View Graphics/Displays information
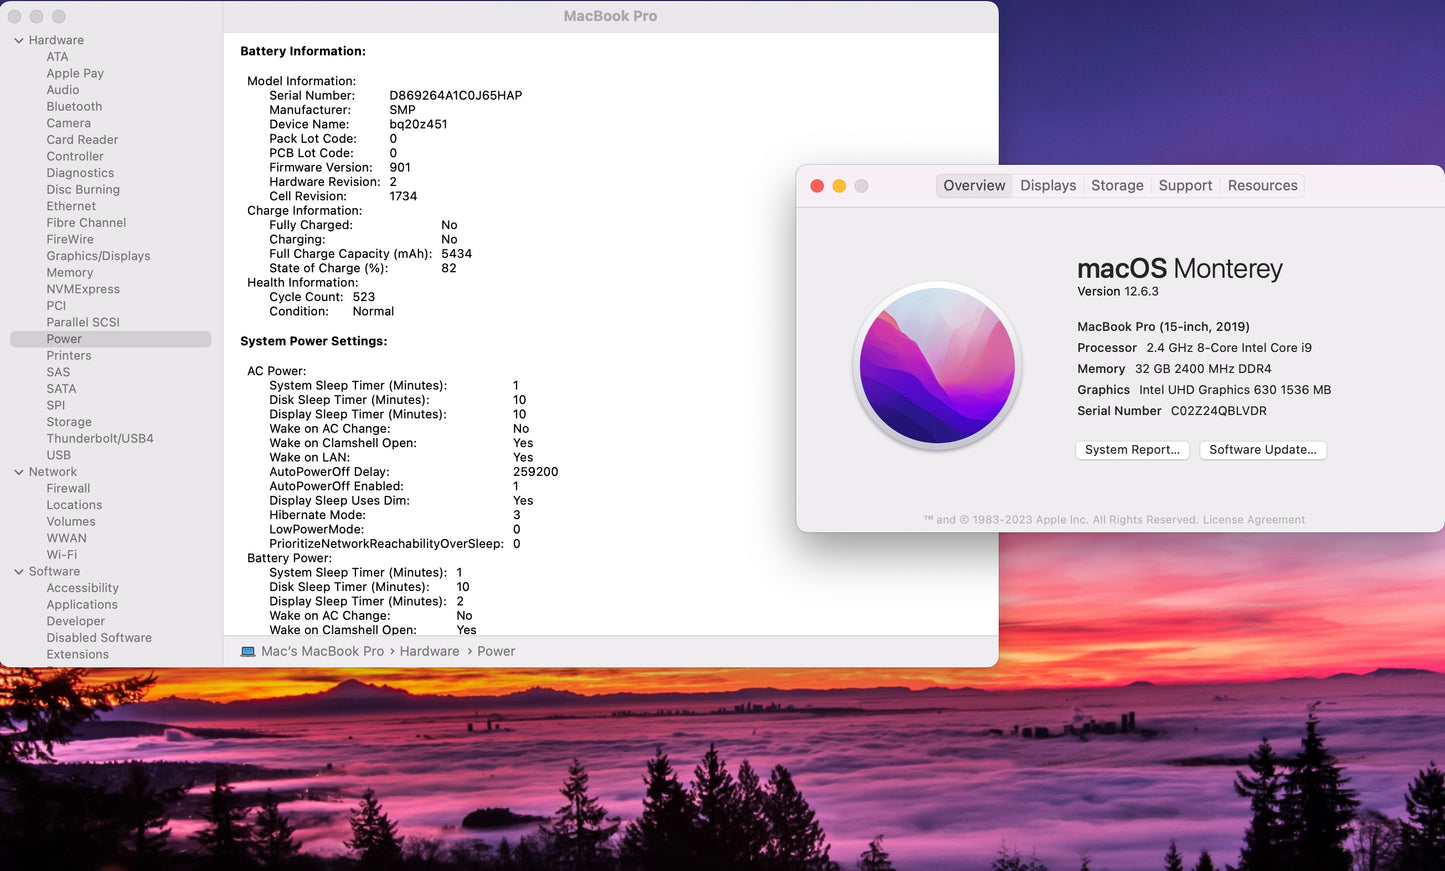Viewport: 1445px width, 871px height. coord(98,255)
